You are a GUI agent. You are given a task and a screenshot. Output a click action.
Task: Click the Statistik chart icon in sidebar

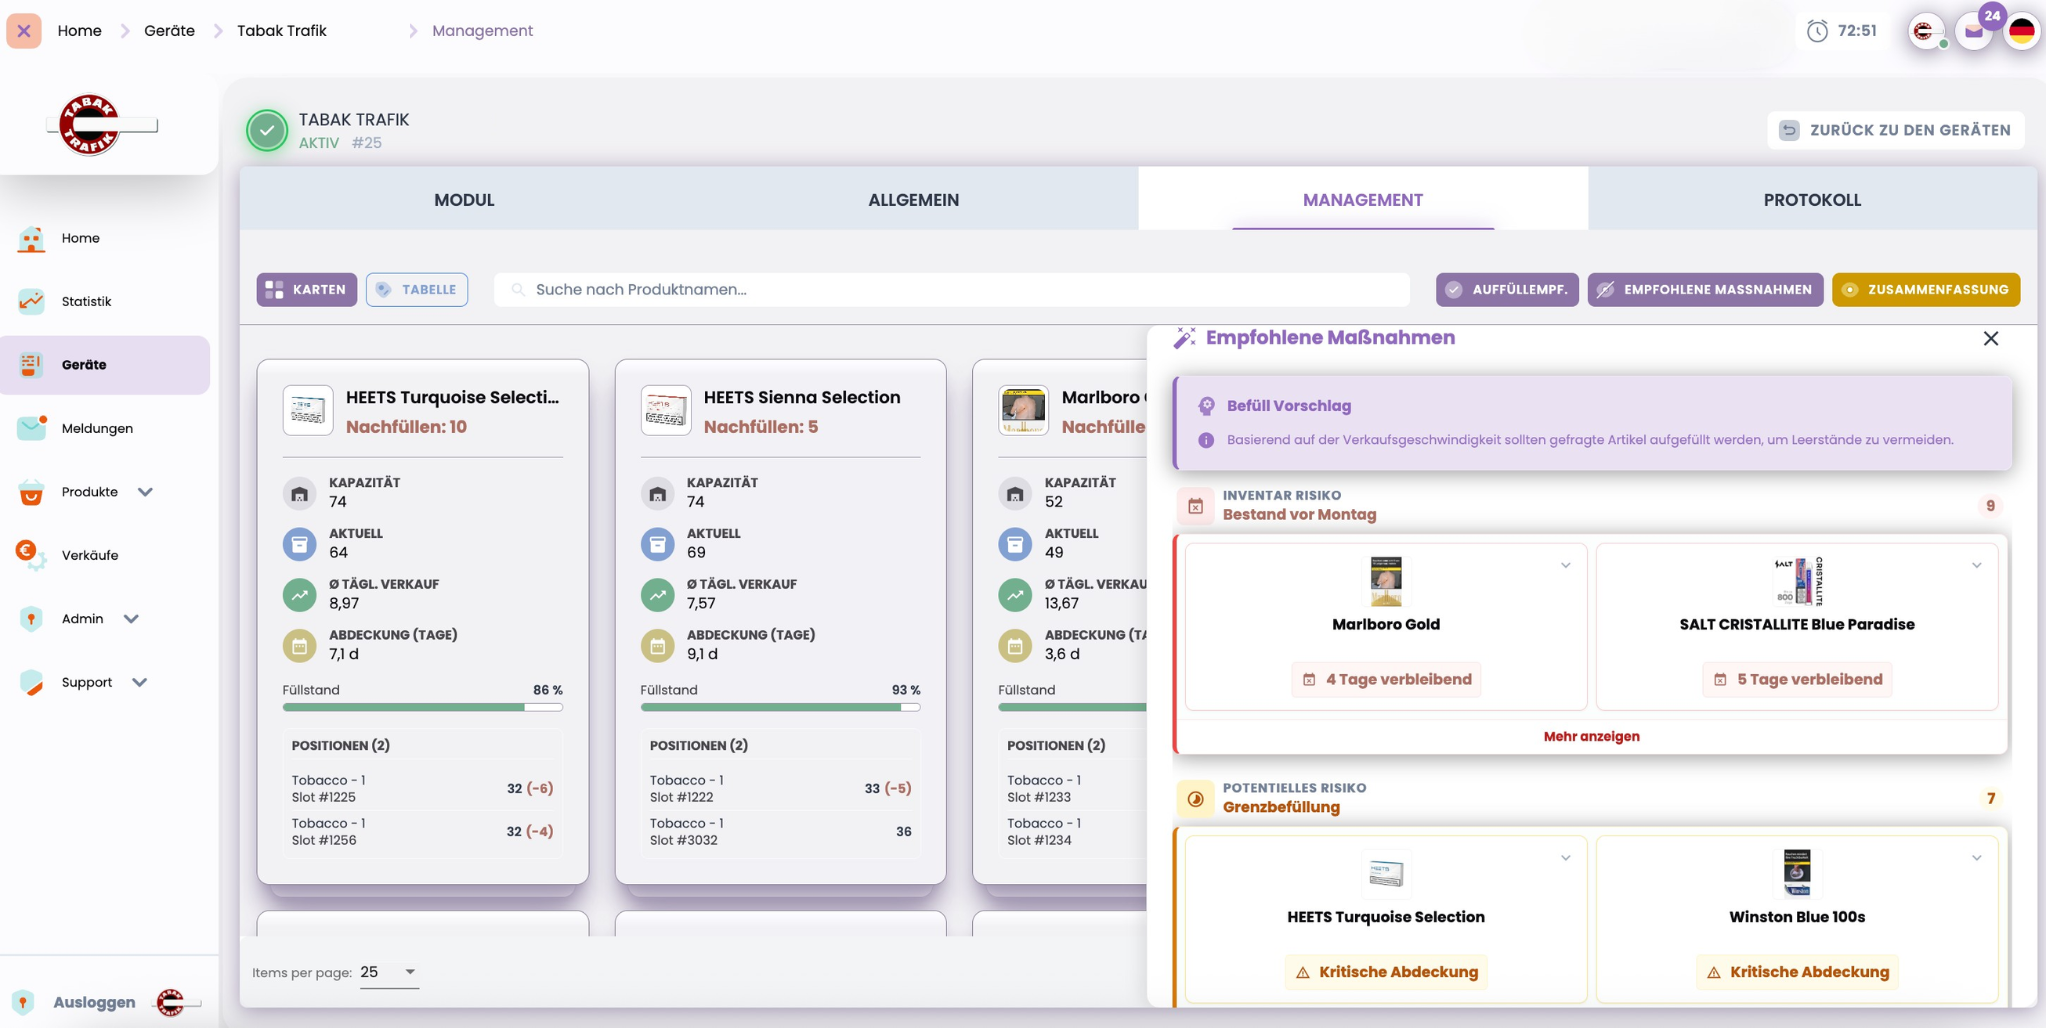[x=31, y=301]
